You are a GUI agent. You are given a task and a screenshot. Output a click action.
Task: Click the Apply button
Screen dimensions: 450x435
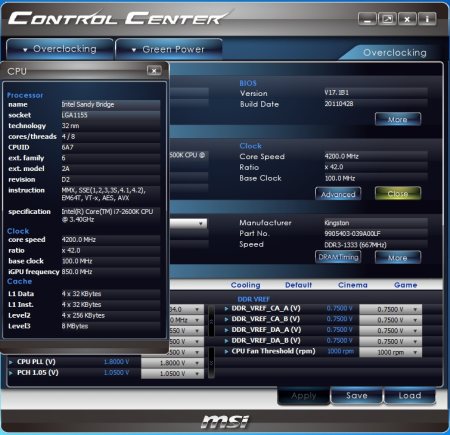pyautogui.click(x=304, y=396)
